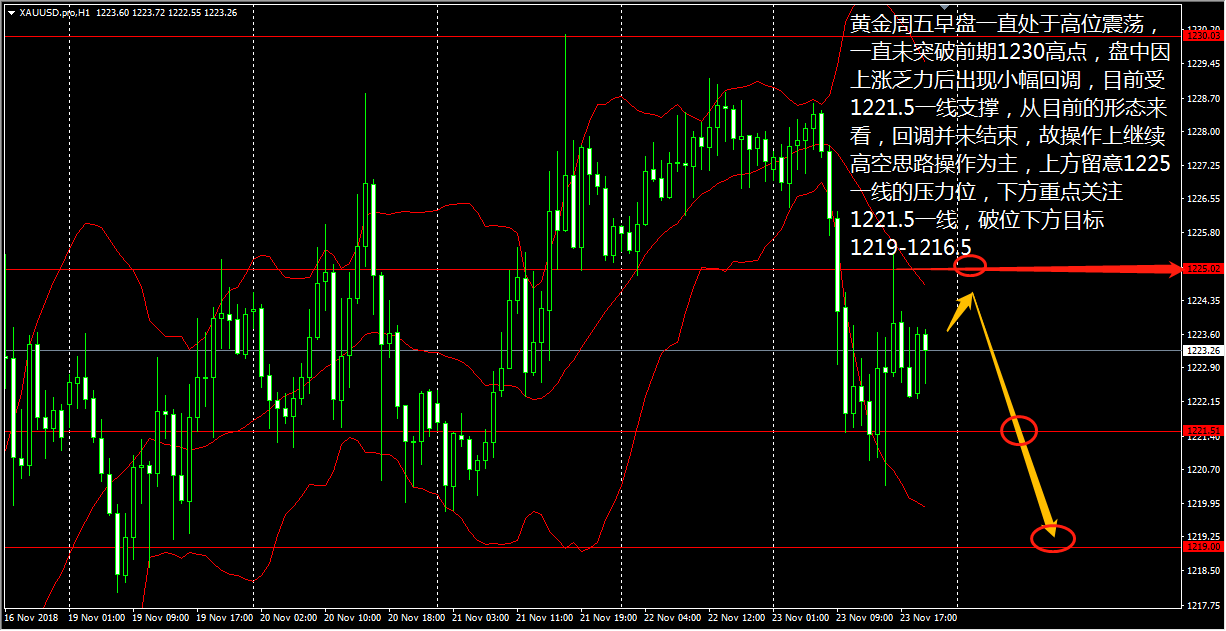Screen dimensions: 1226x631
Task: Click the open price value 1223.60
Action: [x=112, y=13]
